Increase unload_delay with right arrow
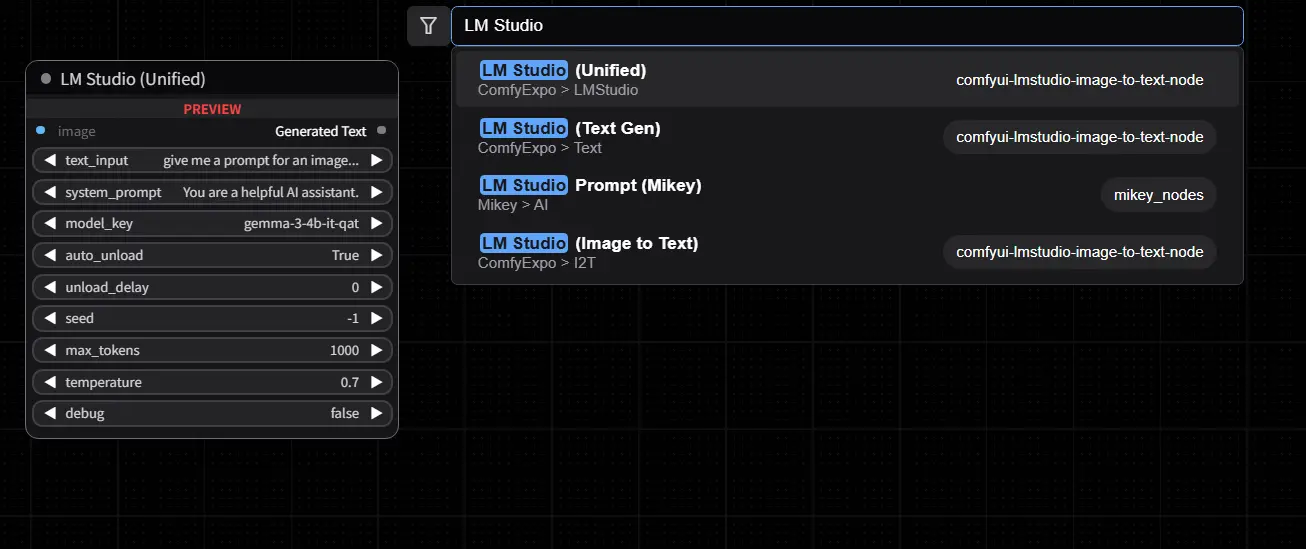1306x549 pixels. [x=376, y=287]
